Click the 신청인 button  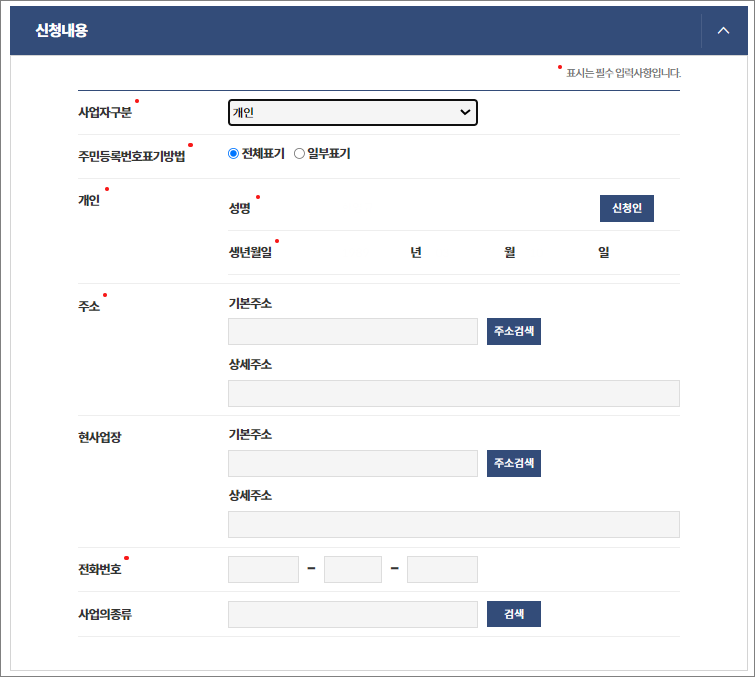click(x=626, y=208)
